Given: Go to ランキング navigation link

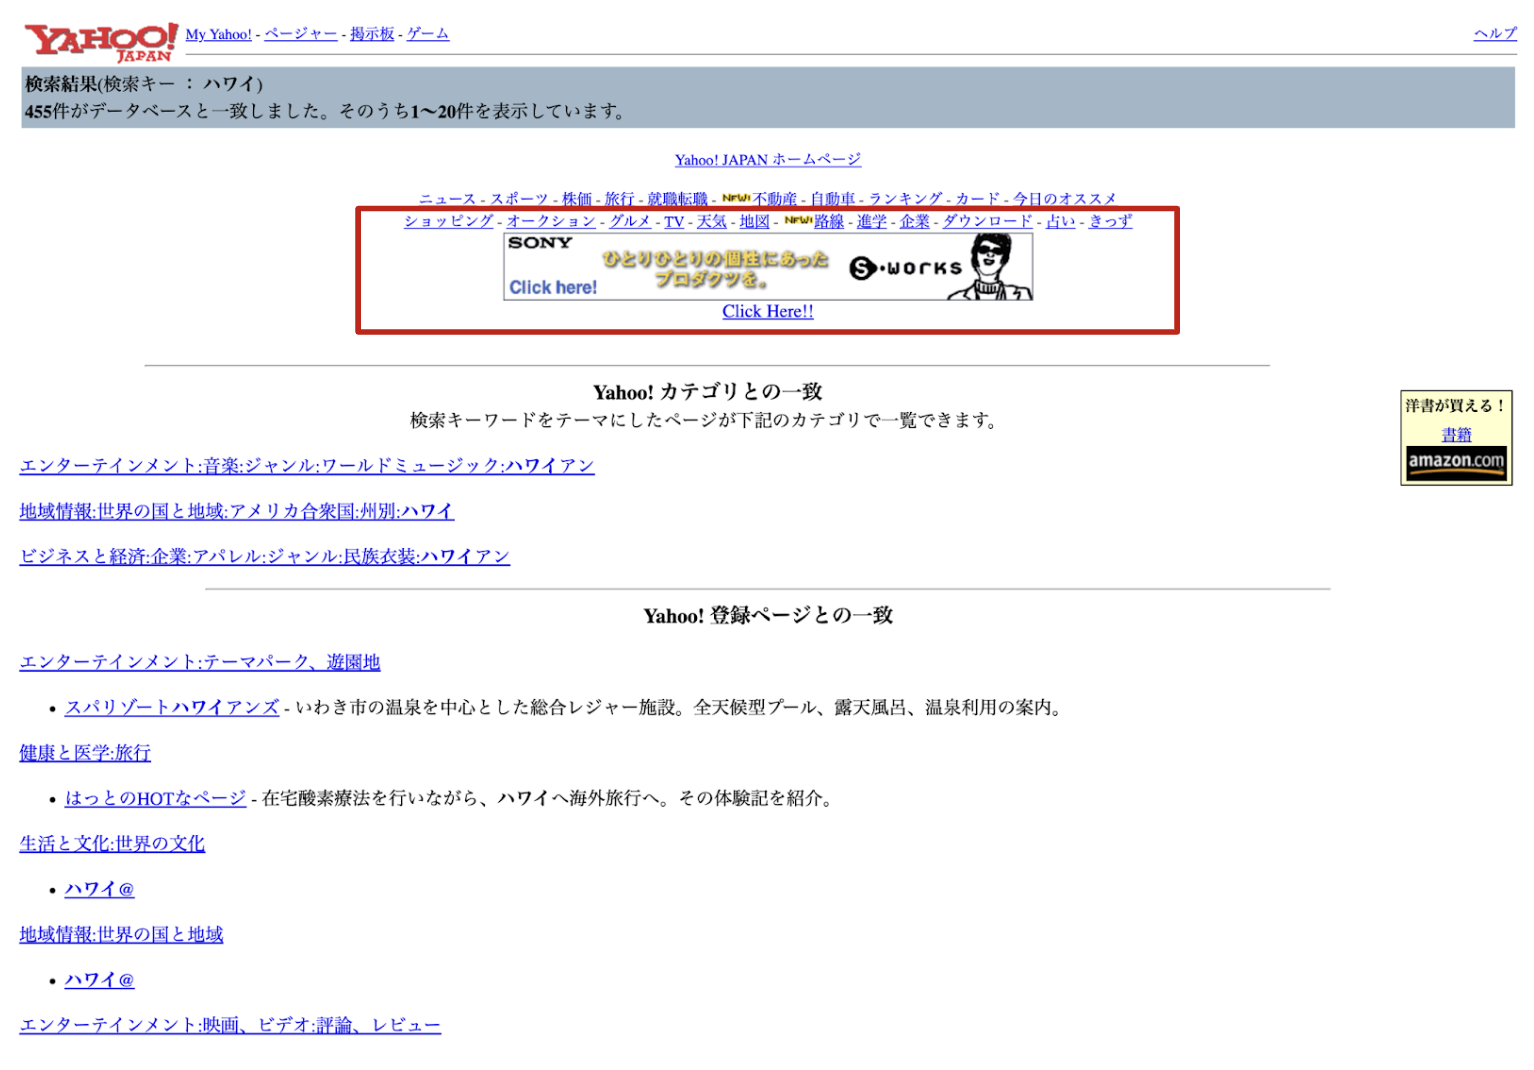Looking at the screenshot, I should pyautogui.click(x=905, y=199).
